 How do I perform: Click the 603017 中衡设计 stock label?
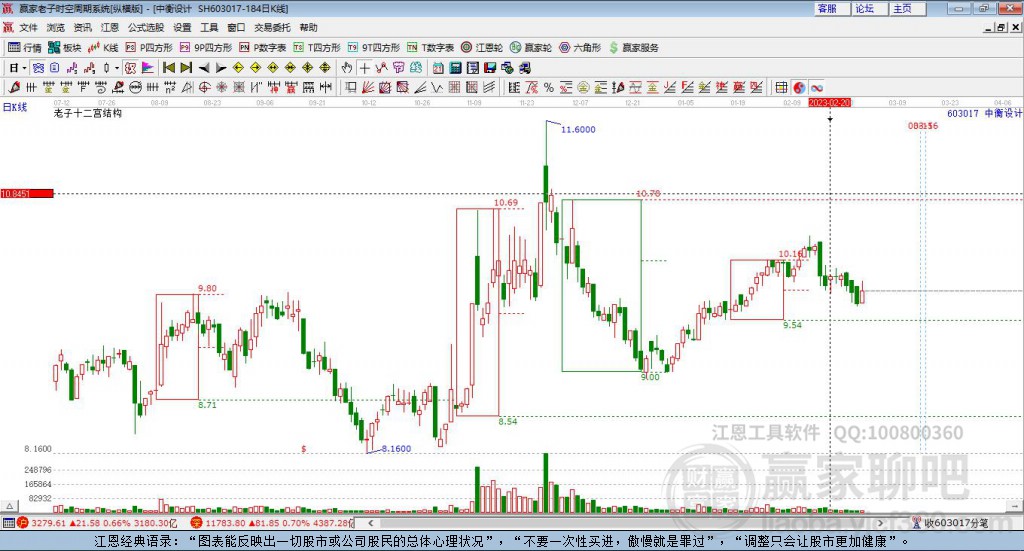984,113
